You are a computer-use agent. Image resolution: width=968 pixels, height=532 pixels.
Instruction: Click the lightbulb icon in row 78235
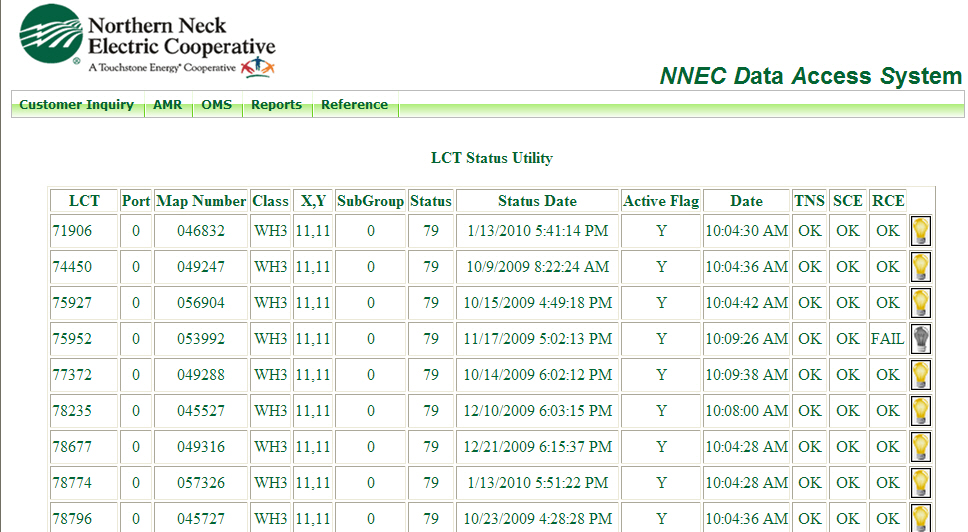coord(920,411)
